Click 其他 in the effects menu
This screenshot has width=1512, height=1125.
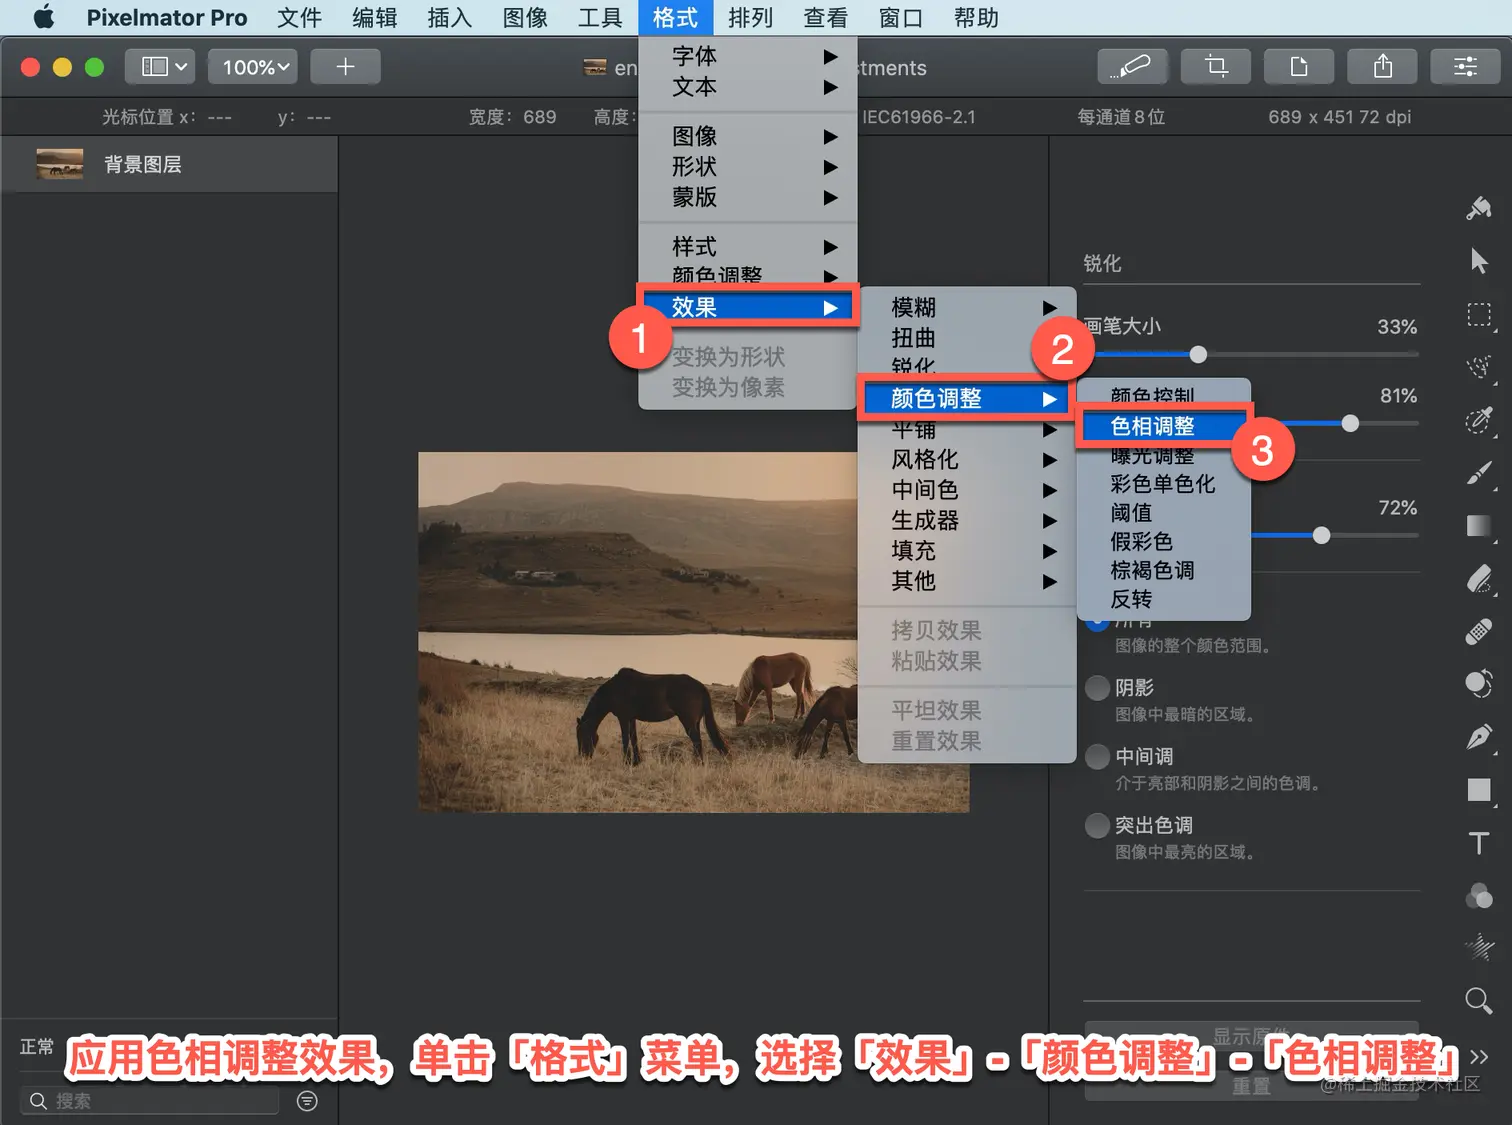point(967,581)
